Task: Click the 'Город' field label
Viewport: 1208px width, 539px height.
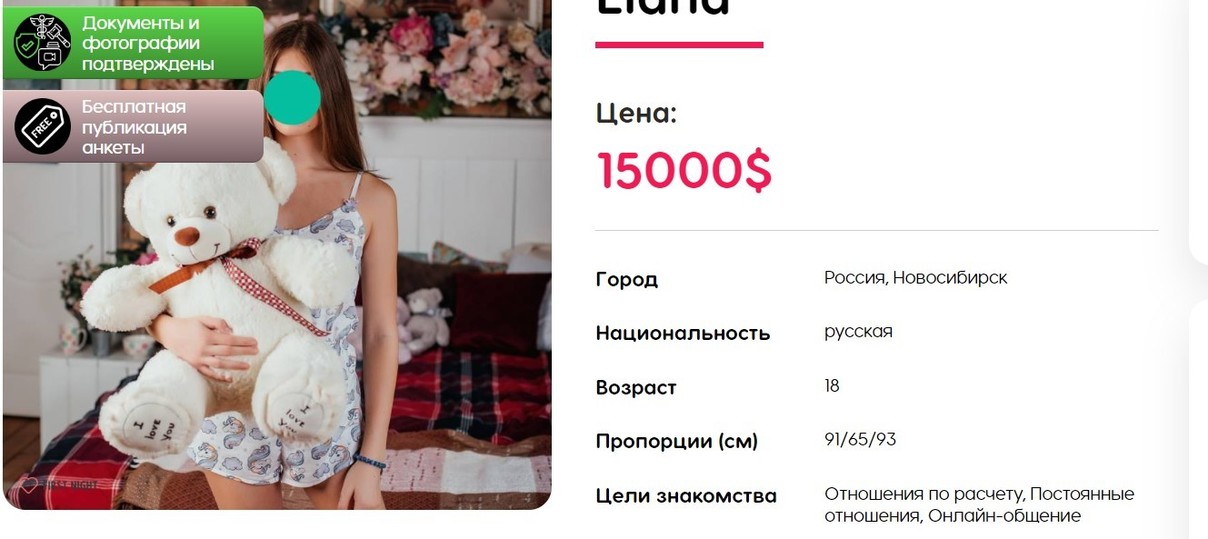Action: coord(627,279)
